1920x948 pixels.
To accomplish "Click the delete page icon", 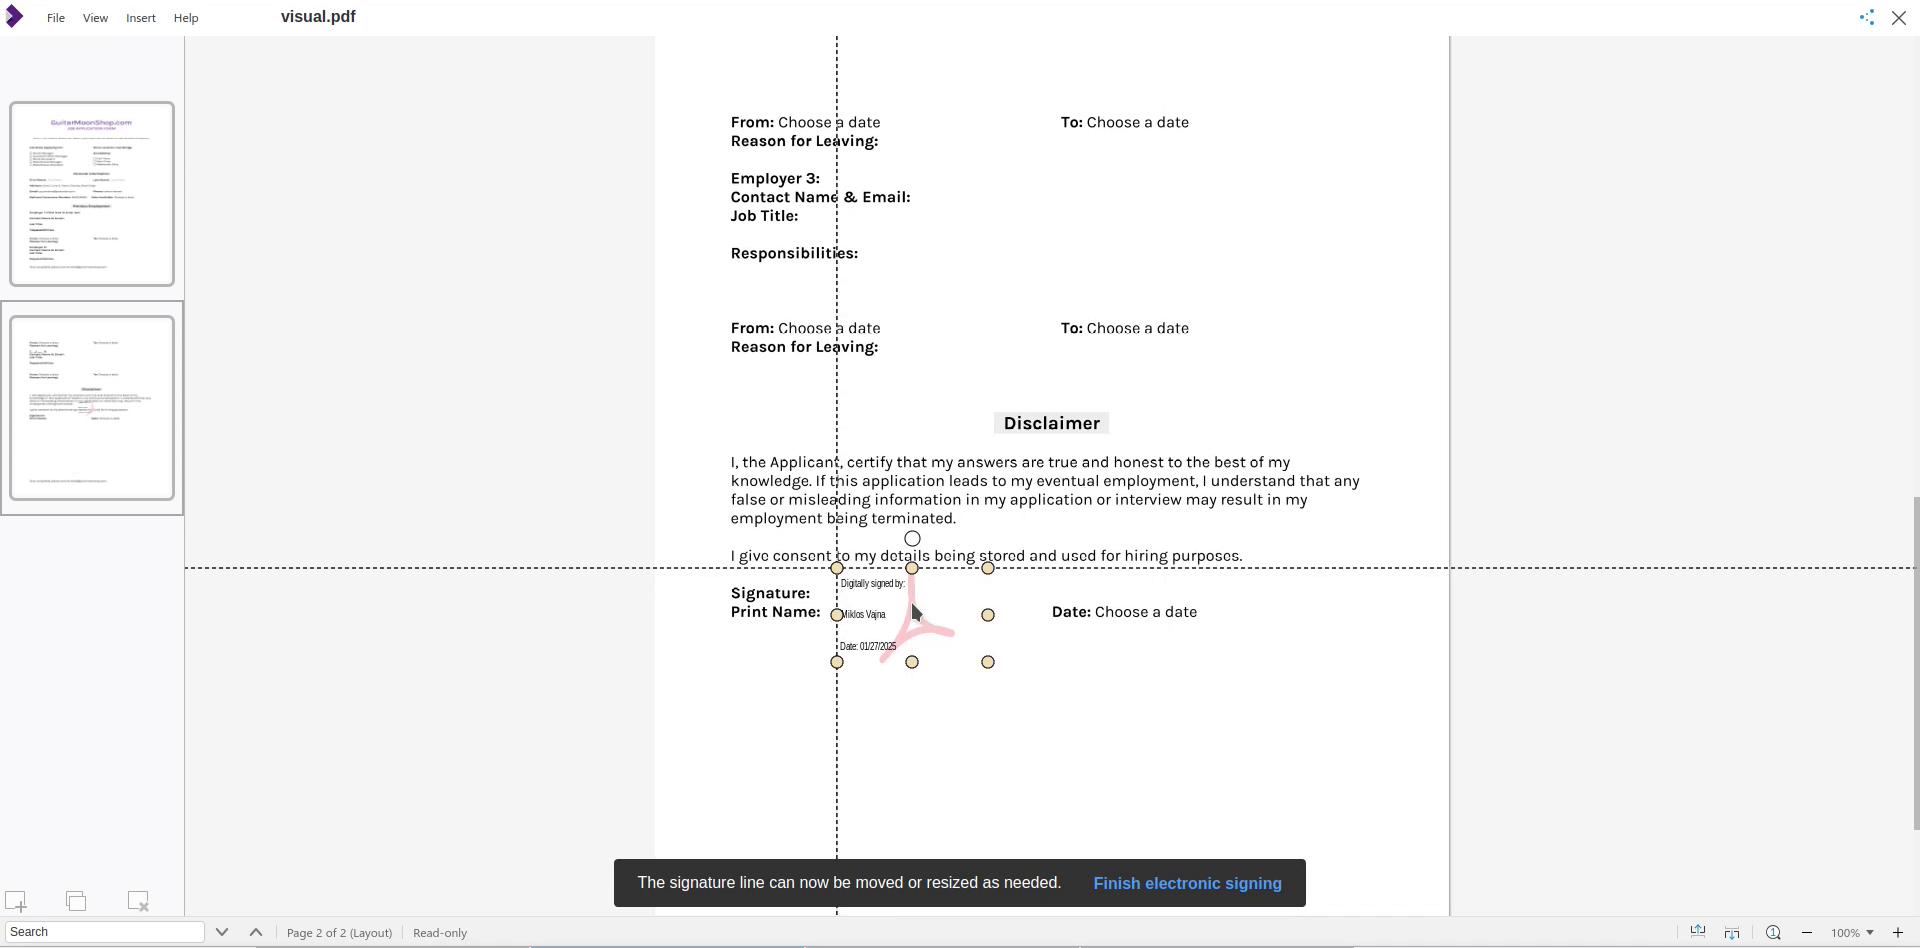I will 138,901.
